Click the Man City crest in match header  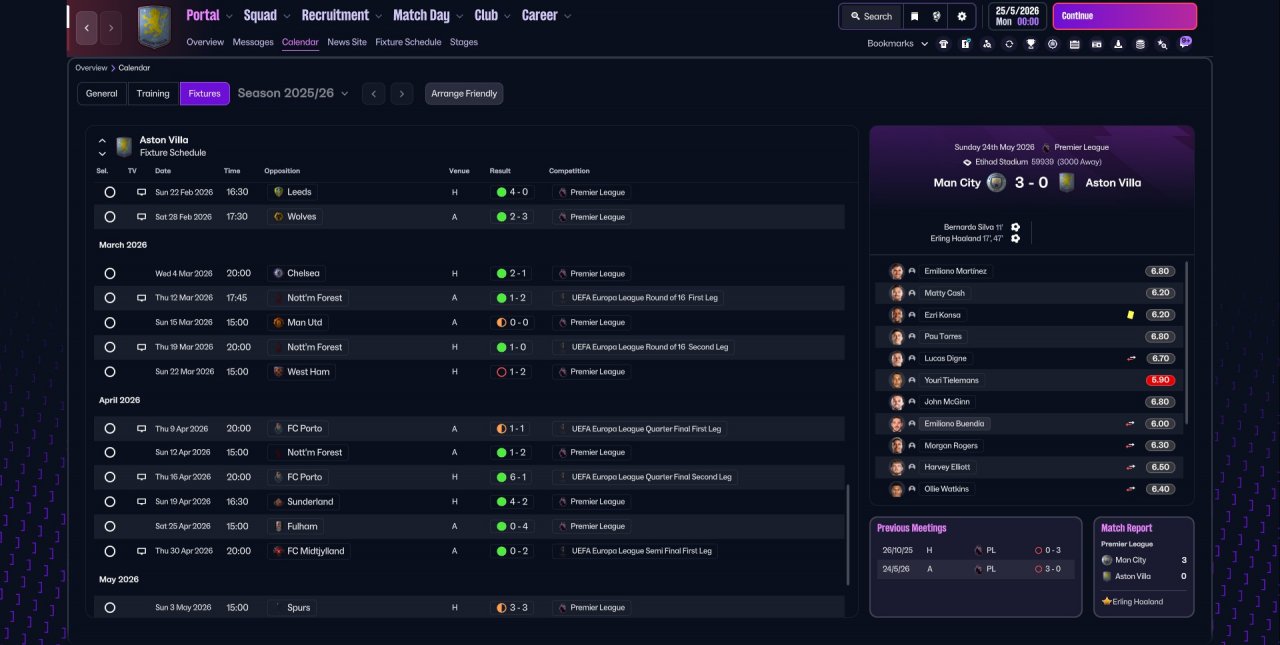point(996,183)
